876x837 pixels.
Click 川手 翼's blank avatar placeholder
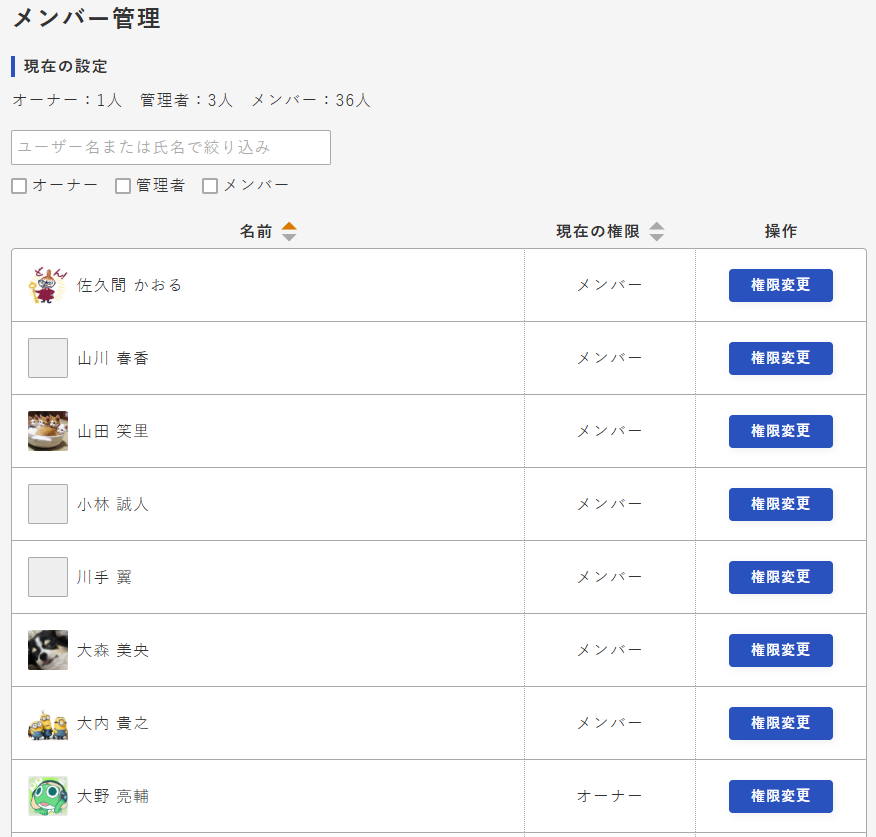[48, 577]
